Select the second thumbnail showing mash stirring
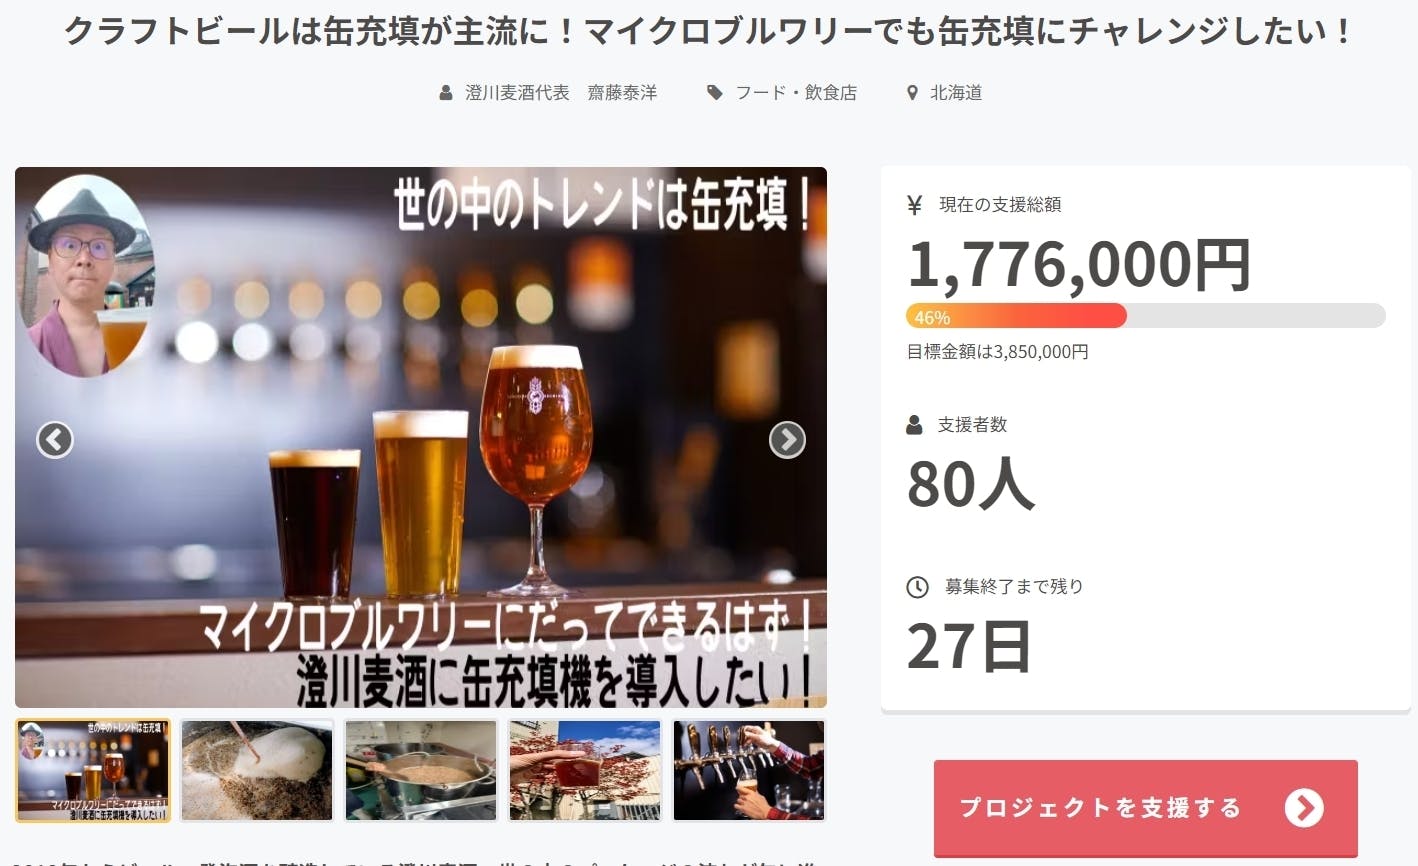Image resolution: width=1418 pixels, height=866 pixels. (x=257, y=770)
